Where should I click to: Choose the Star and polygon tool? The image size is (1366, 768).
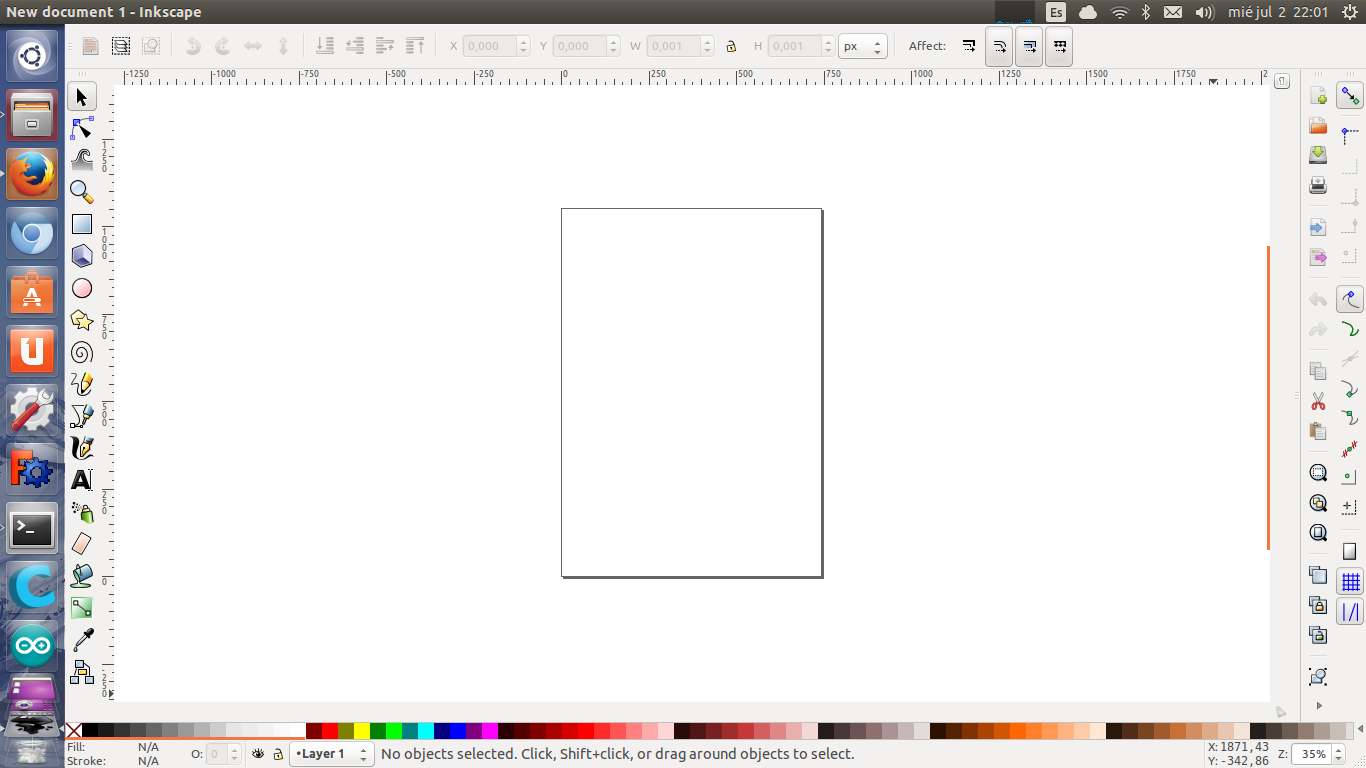coord(82,321)
